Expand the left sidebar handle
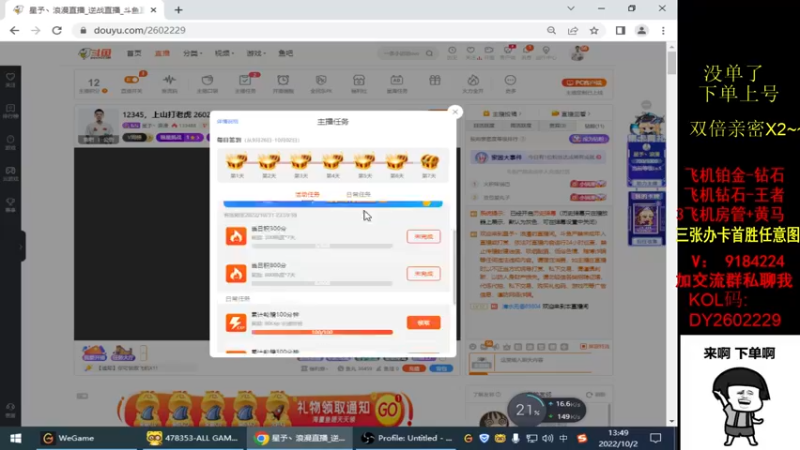 tap(22, 246)
